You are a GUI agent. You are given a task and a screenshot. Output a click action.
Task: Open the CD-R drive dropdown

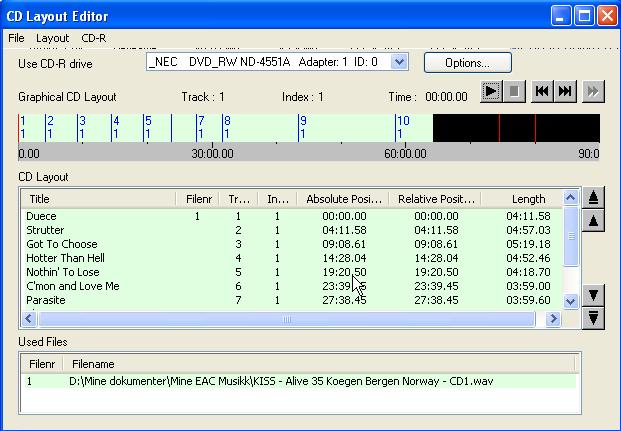(x=399, y=62)
